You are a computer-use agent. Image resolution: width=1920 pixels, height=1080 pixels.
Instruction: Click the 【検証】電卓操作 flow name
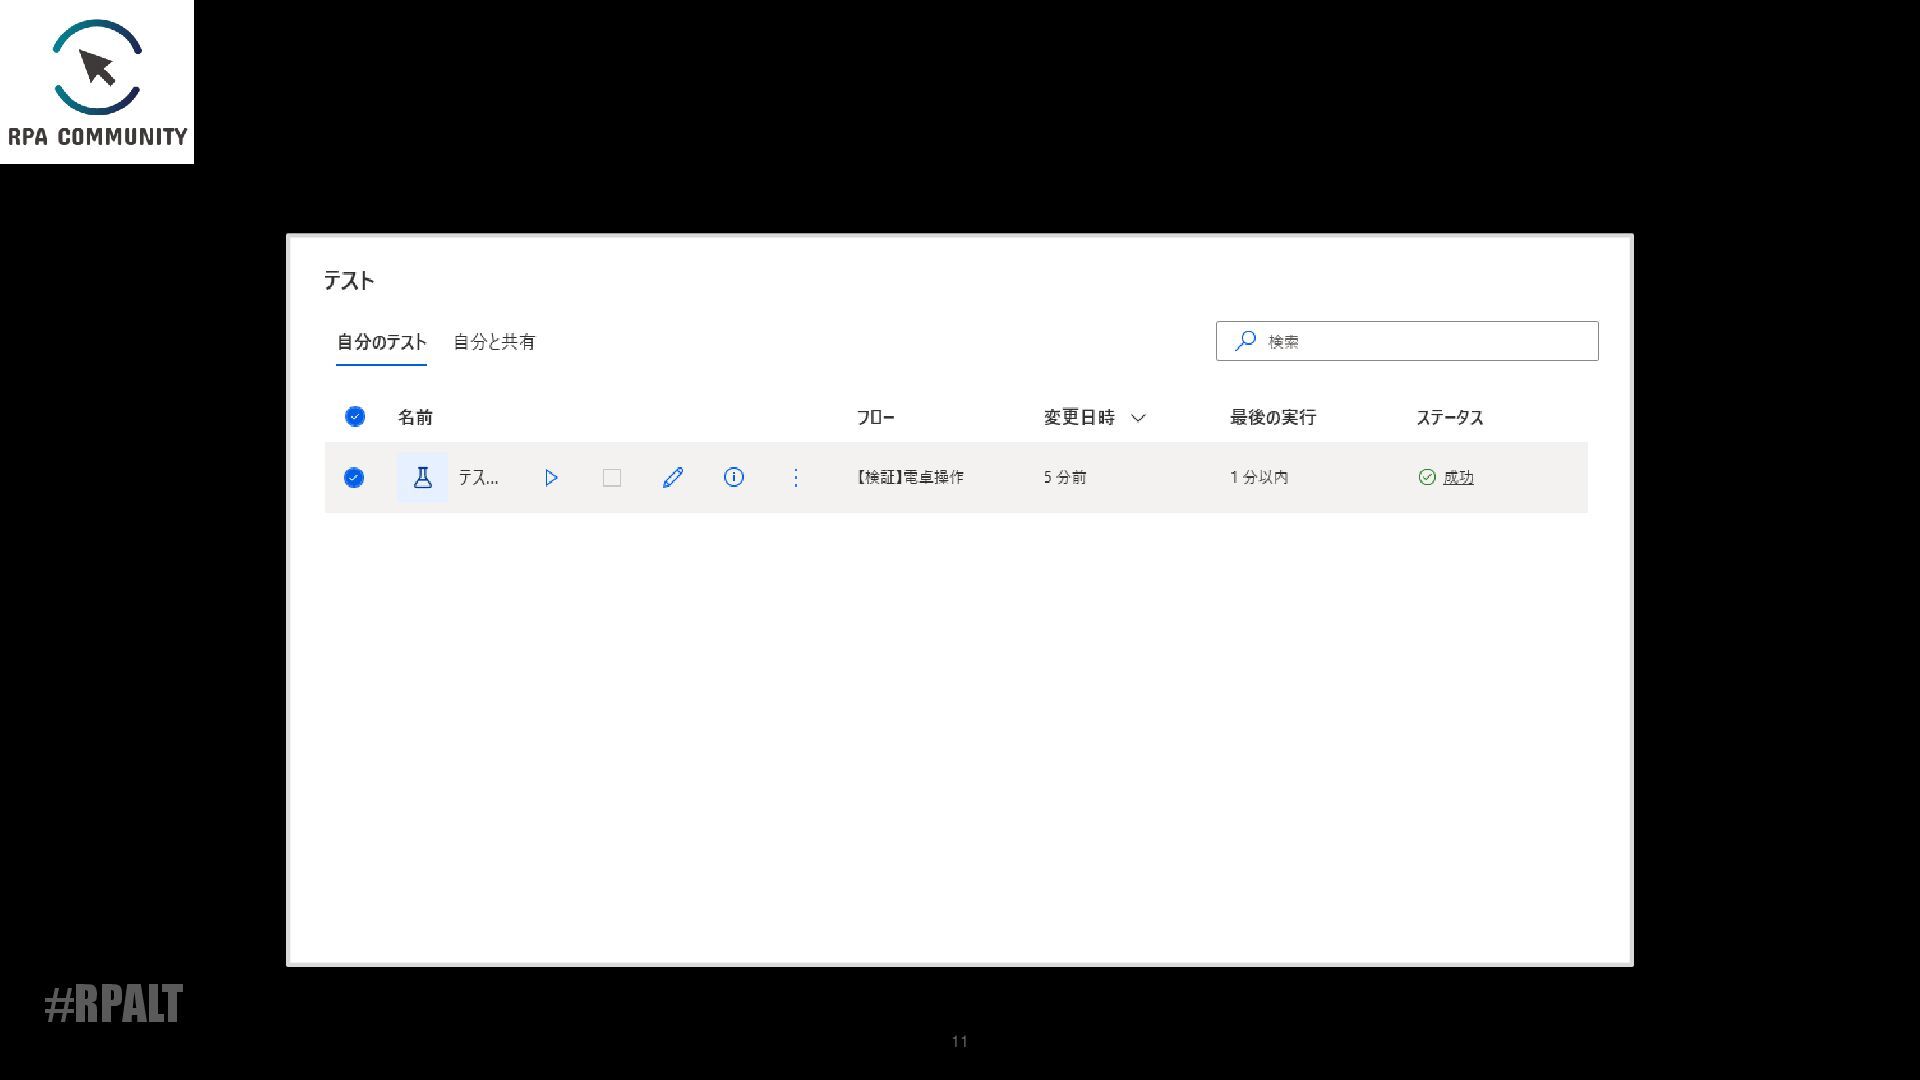(x=909, y=478)
